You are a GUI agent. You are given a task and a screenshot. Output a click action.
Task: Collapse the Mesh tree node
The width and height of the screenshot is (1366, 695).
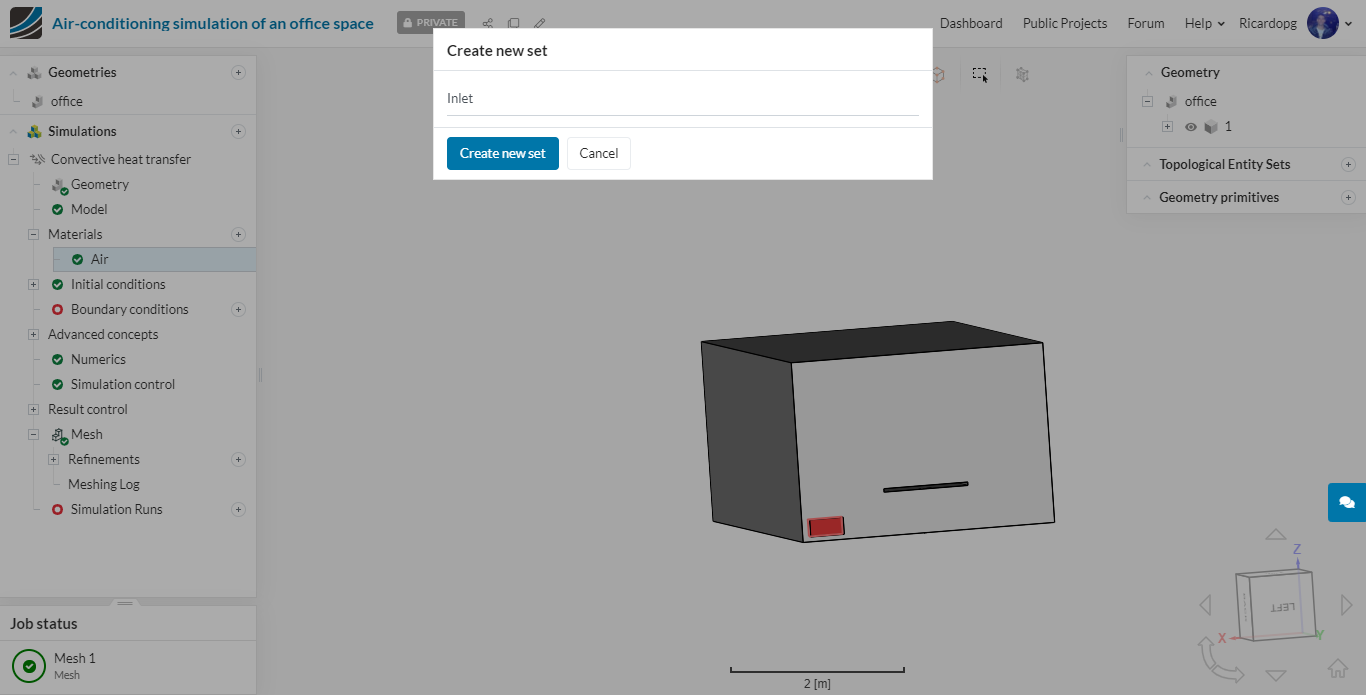tap(33, 434)
